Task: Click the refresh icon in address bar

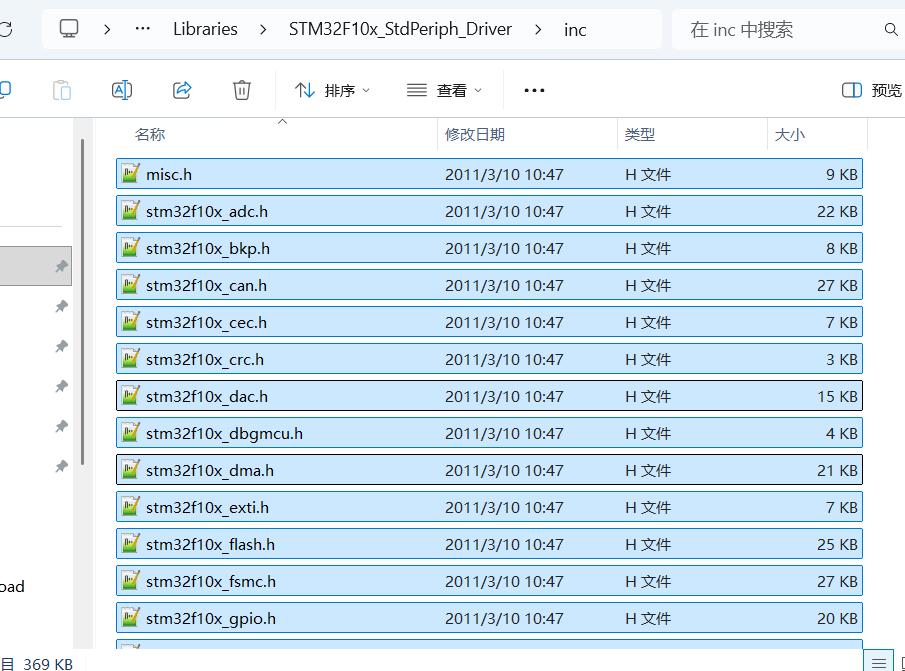Action: pyautogui.click(x=6, y=29)
